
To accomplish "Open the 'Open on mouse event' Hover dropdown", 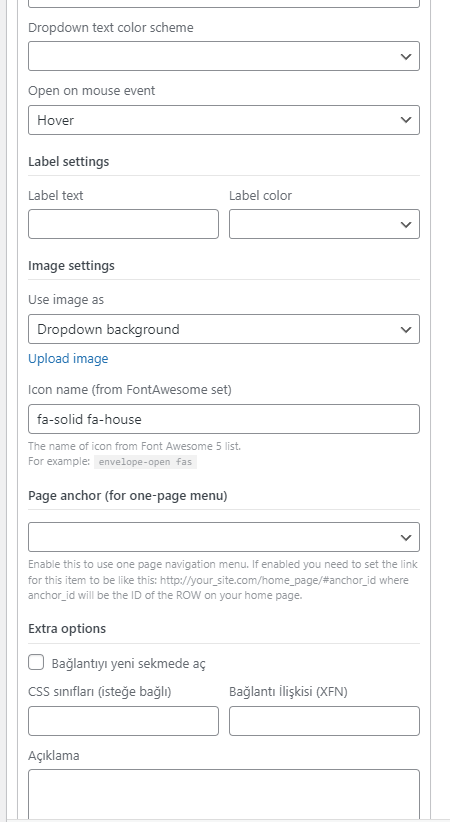I will (x=223, y=120).
